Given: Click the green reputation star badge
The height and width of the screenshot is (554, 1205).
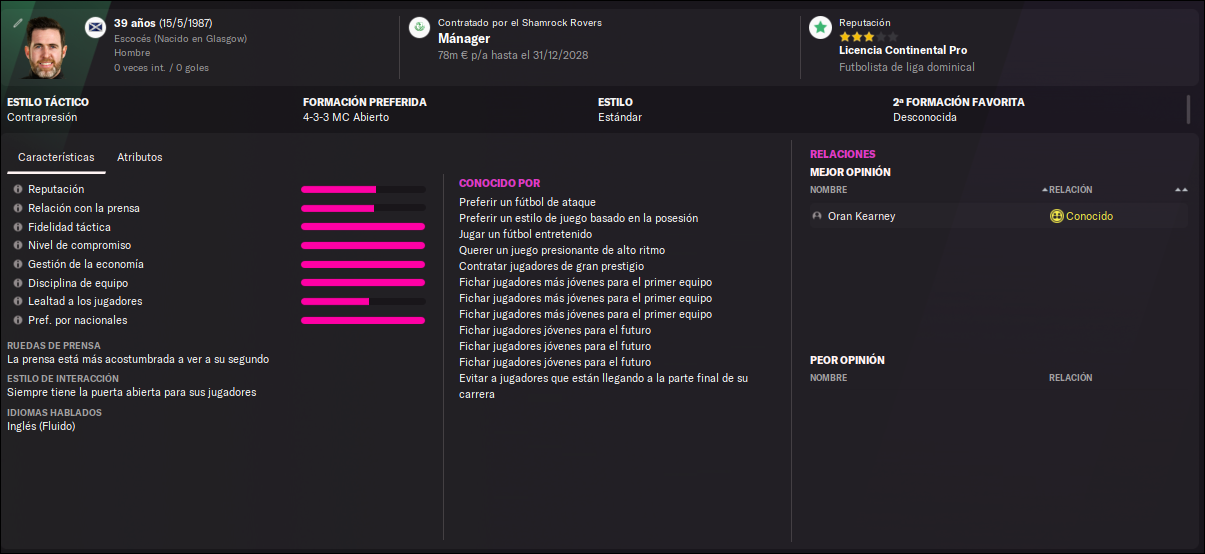Looking at the screenshot, I should (x=820, y=27).
